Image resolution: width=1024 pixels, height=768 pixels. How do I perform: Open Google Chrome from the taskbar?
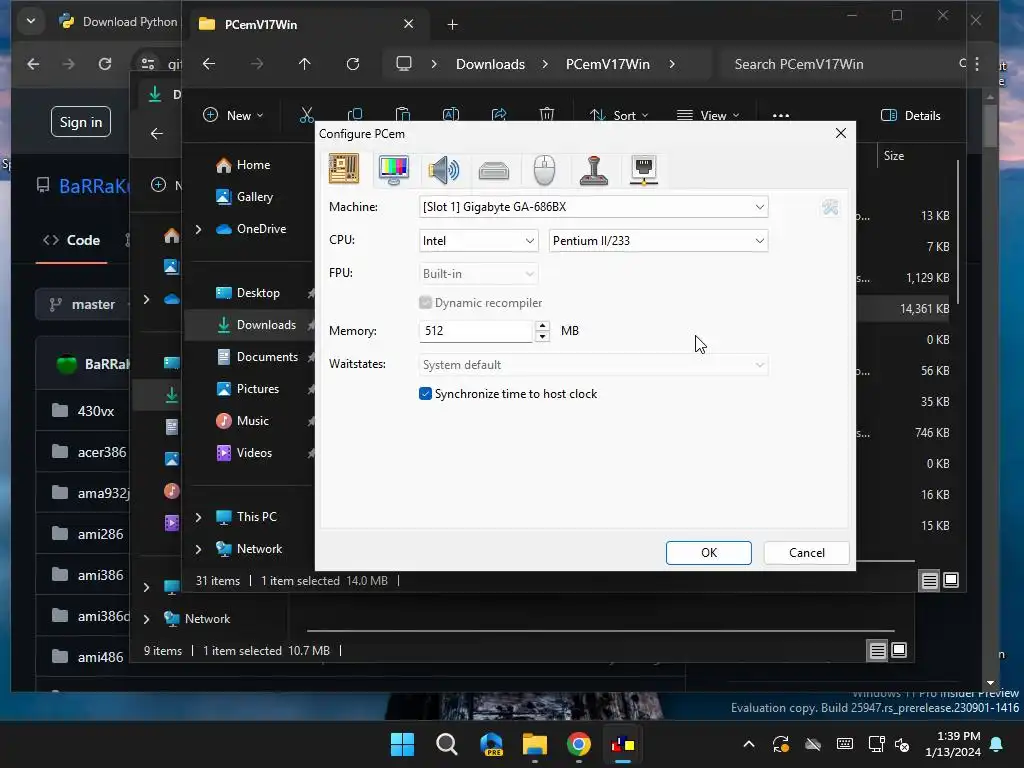click(579, 744)
